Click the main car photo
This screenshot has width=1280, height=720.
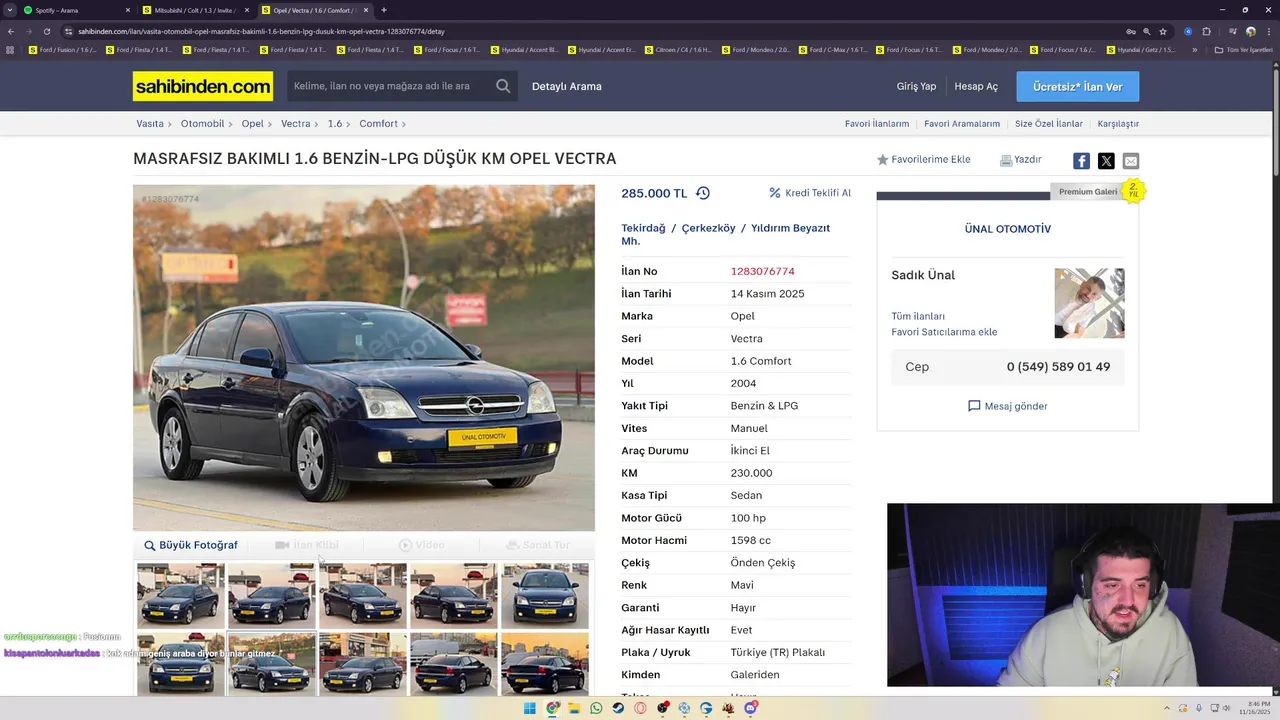364,358
